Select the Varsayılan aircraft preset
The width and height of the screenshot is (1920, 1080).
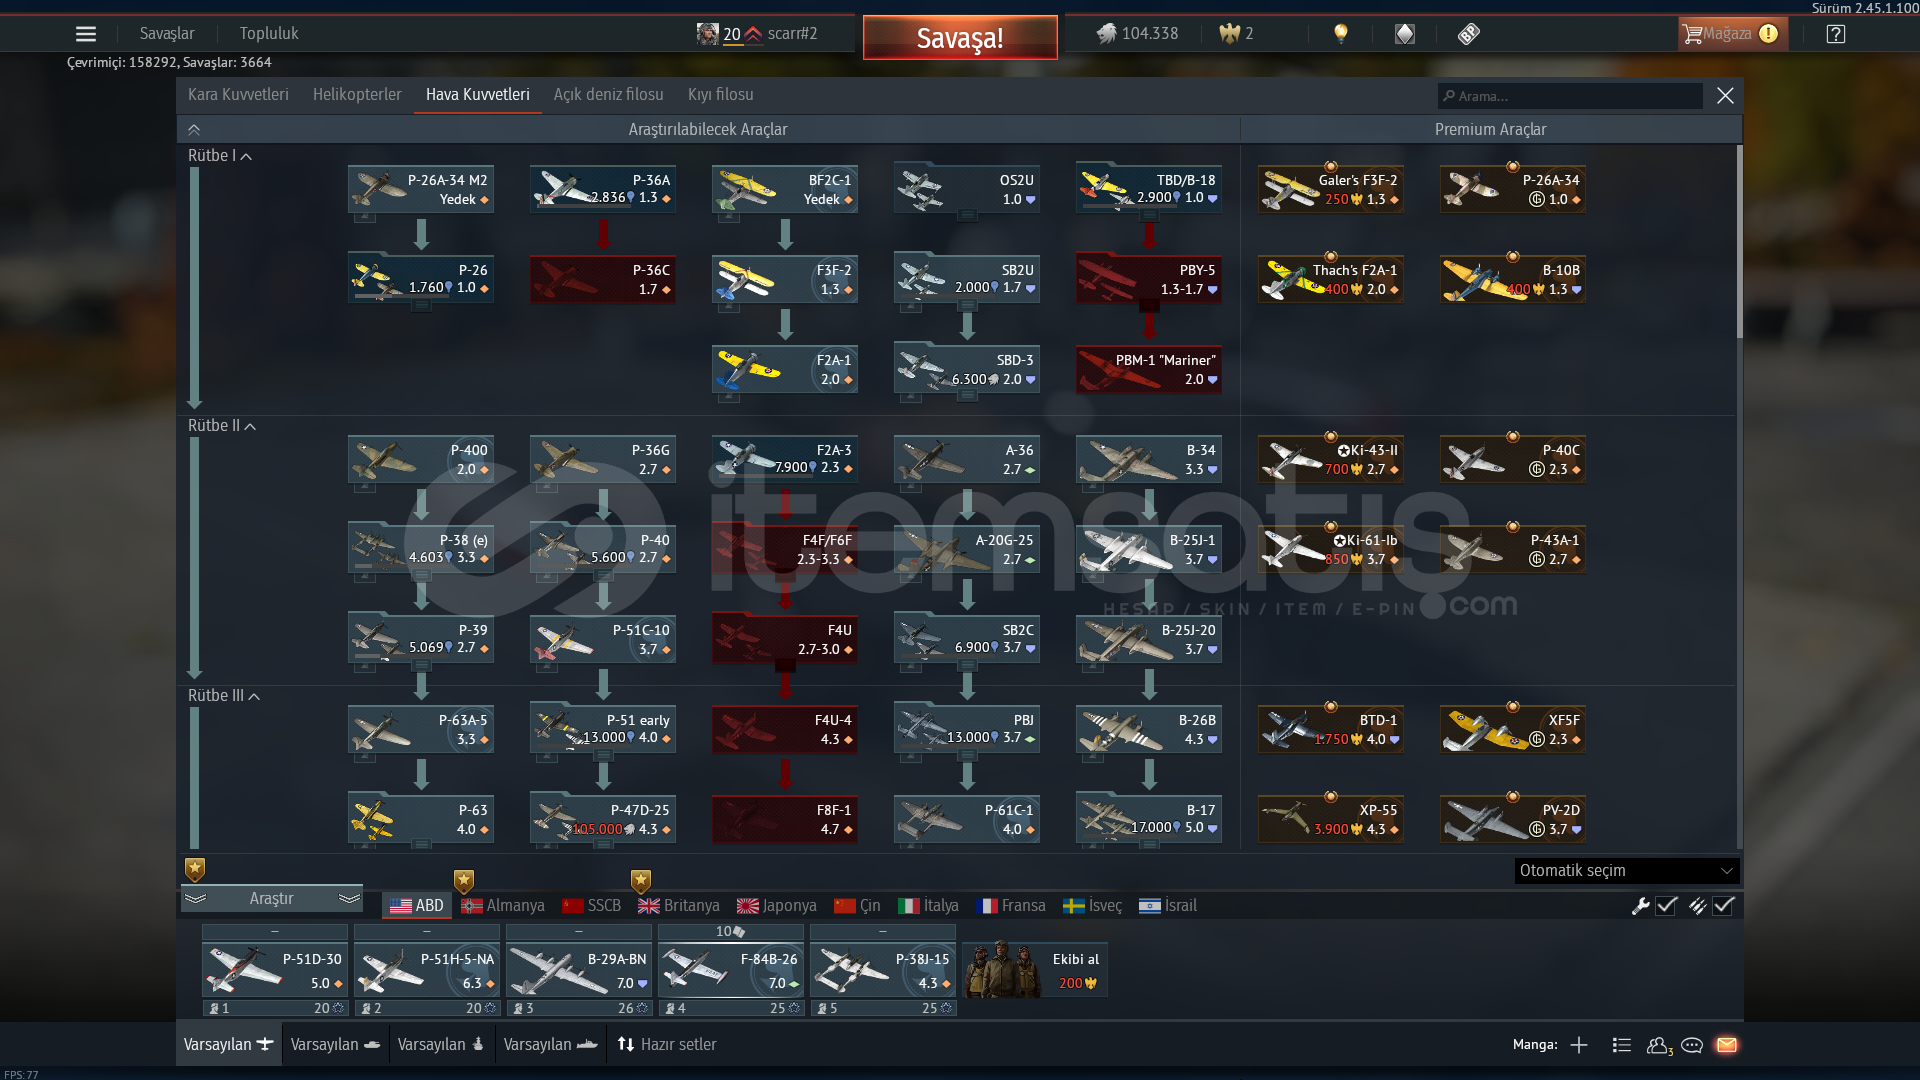pyautogui.click(x=228, y=1045)
